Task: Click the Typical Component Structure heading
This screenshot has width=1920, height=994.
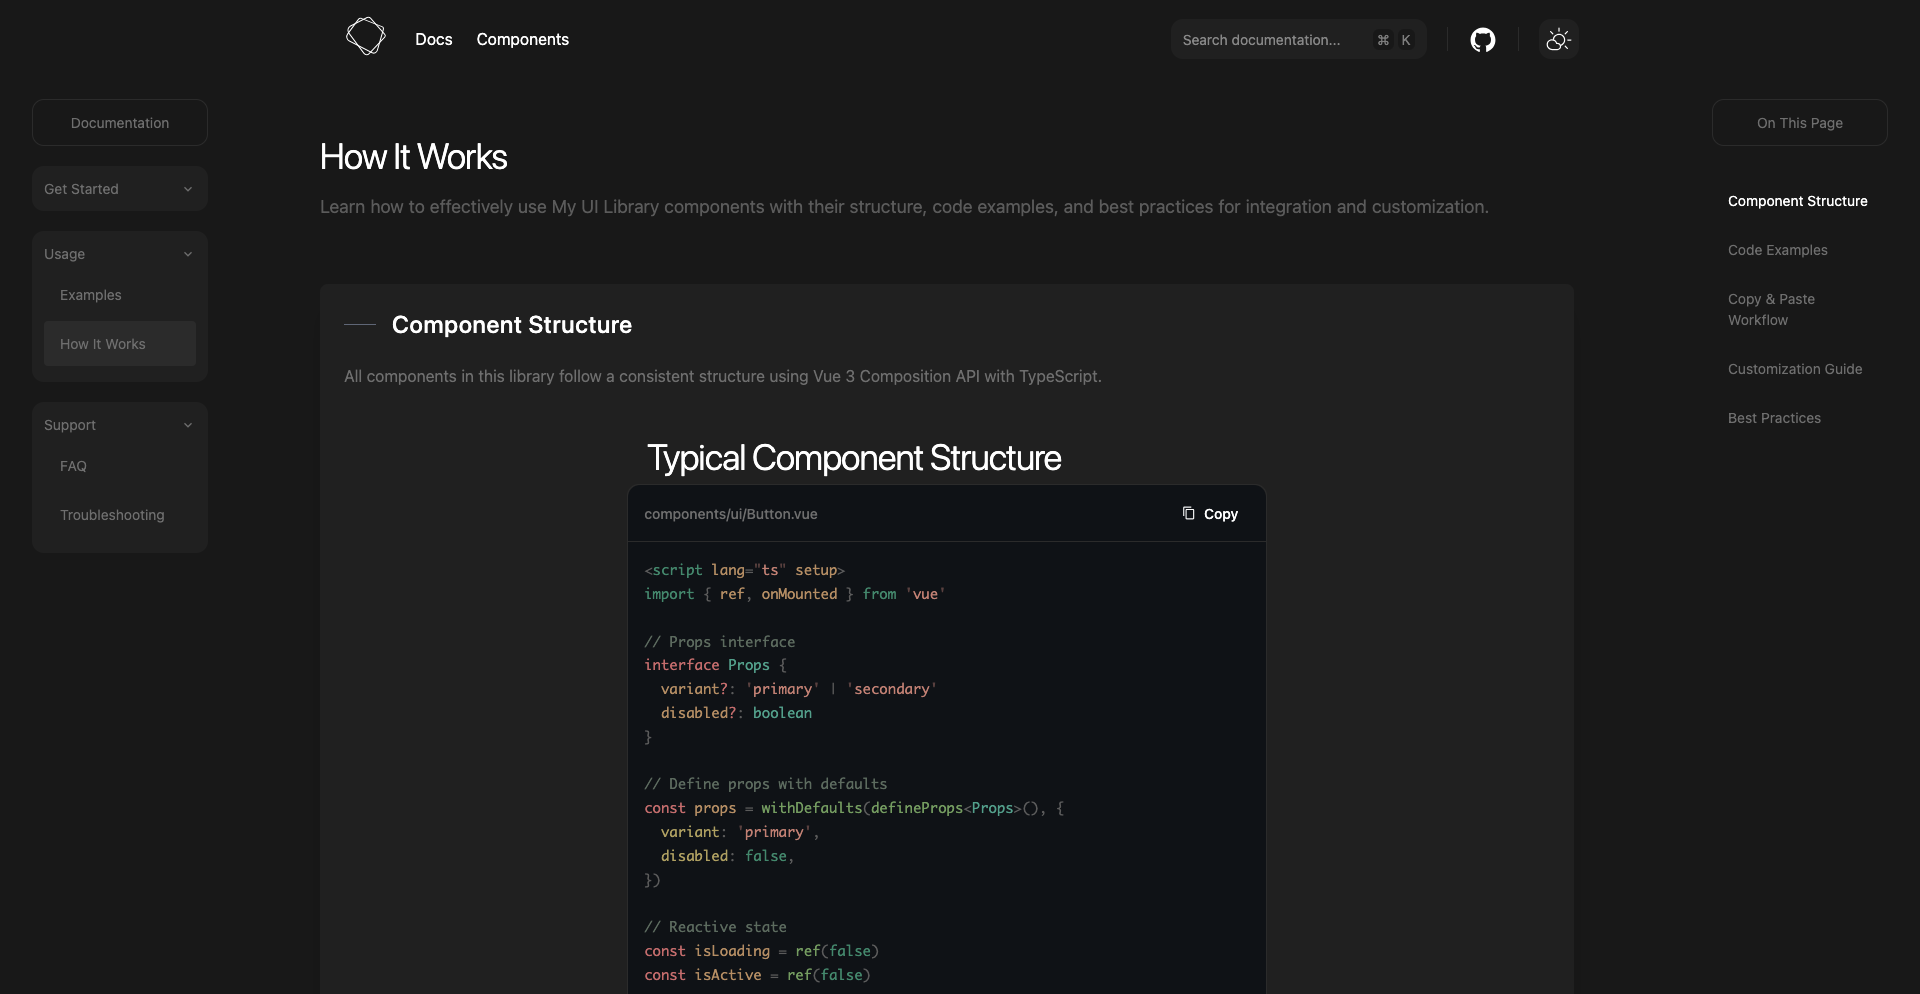Action: [854, 458]
